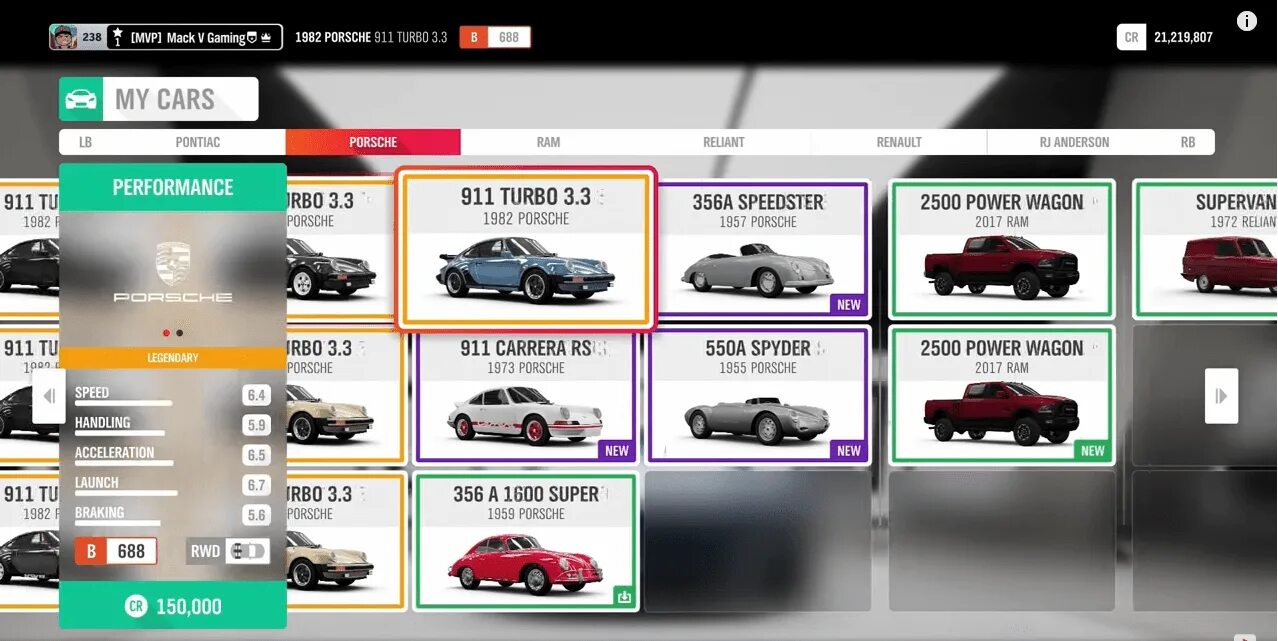Screen dimensions: 1278x641
Task: Select the Porsche manufacturer tab
Action: tap(373, 142)
